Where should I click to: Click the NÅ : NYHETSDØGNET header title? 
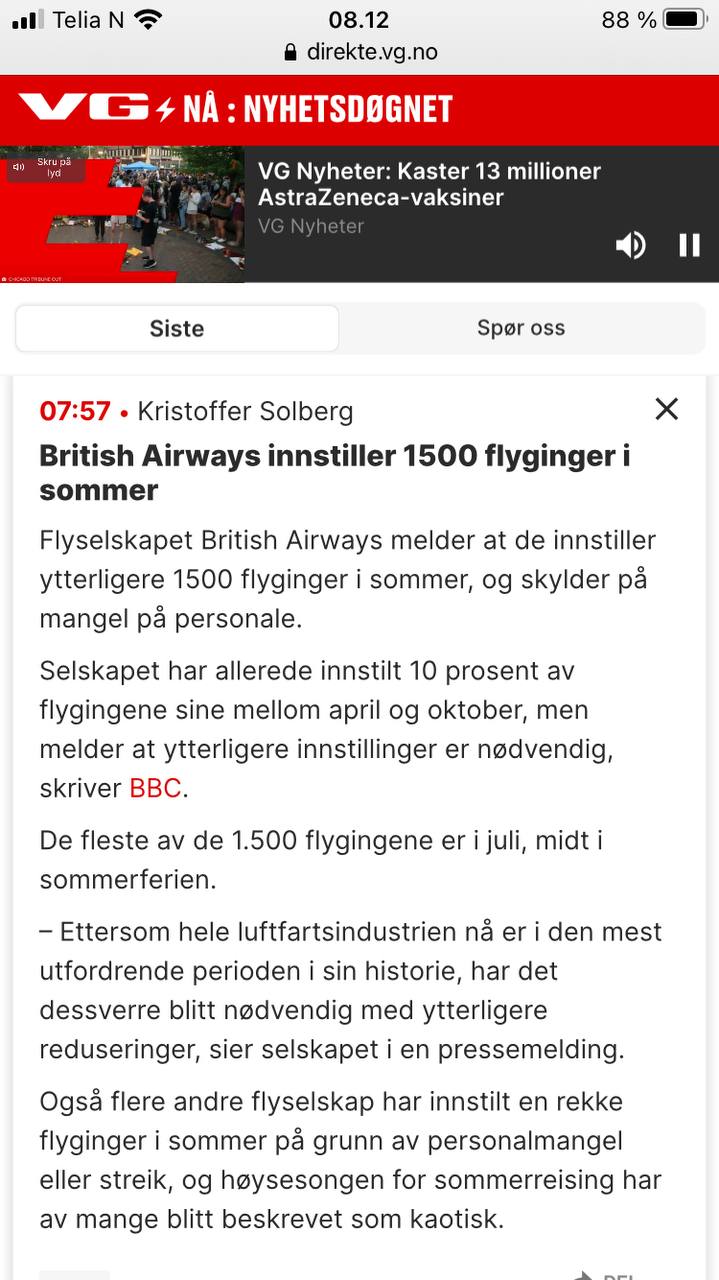[318, 109]
